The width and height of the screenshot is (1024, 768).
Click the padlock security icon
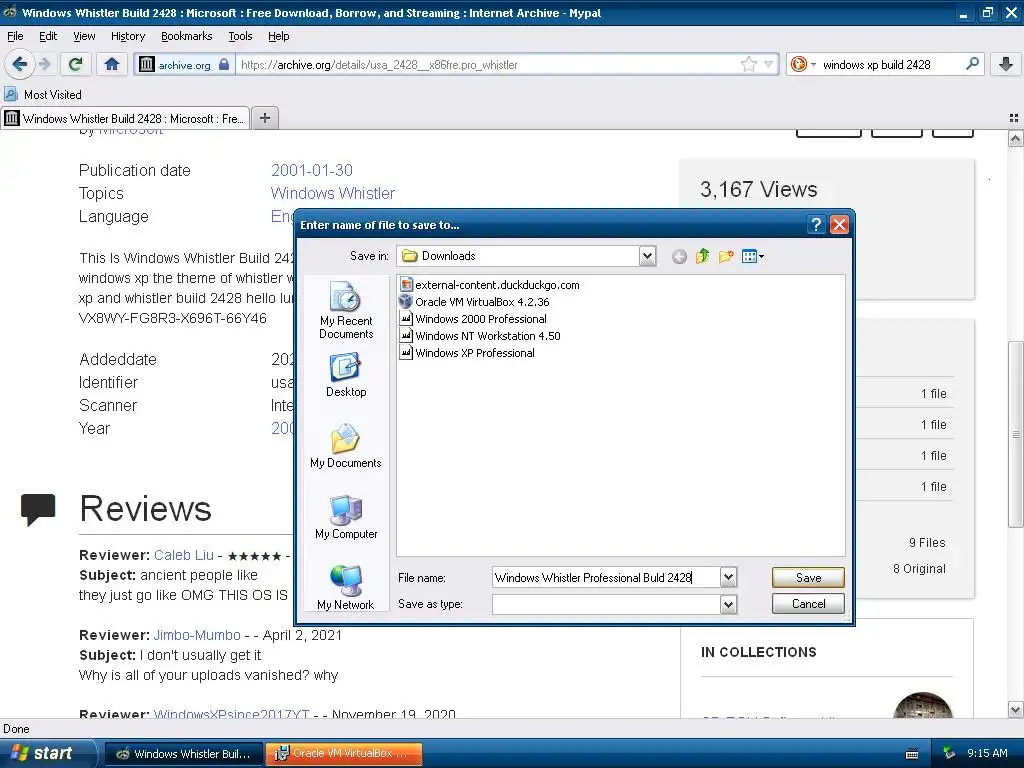(x=224, y=65)
